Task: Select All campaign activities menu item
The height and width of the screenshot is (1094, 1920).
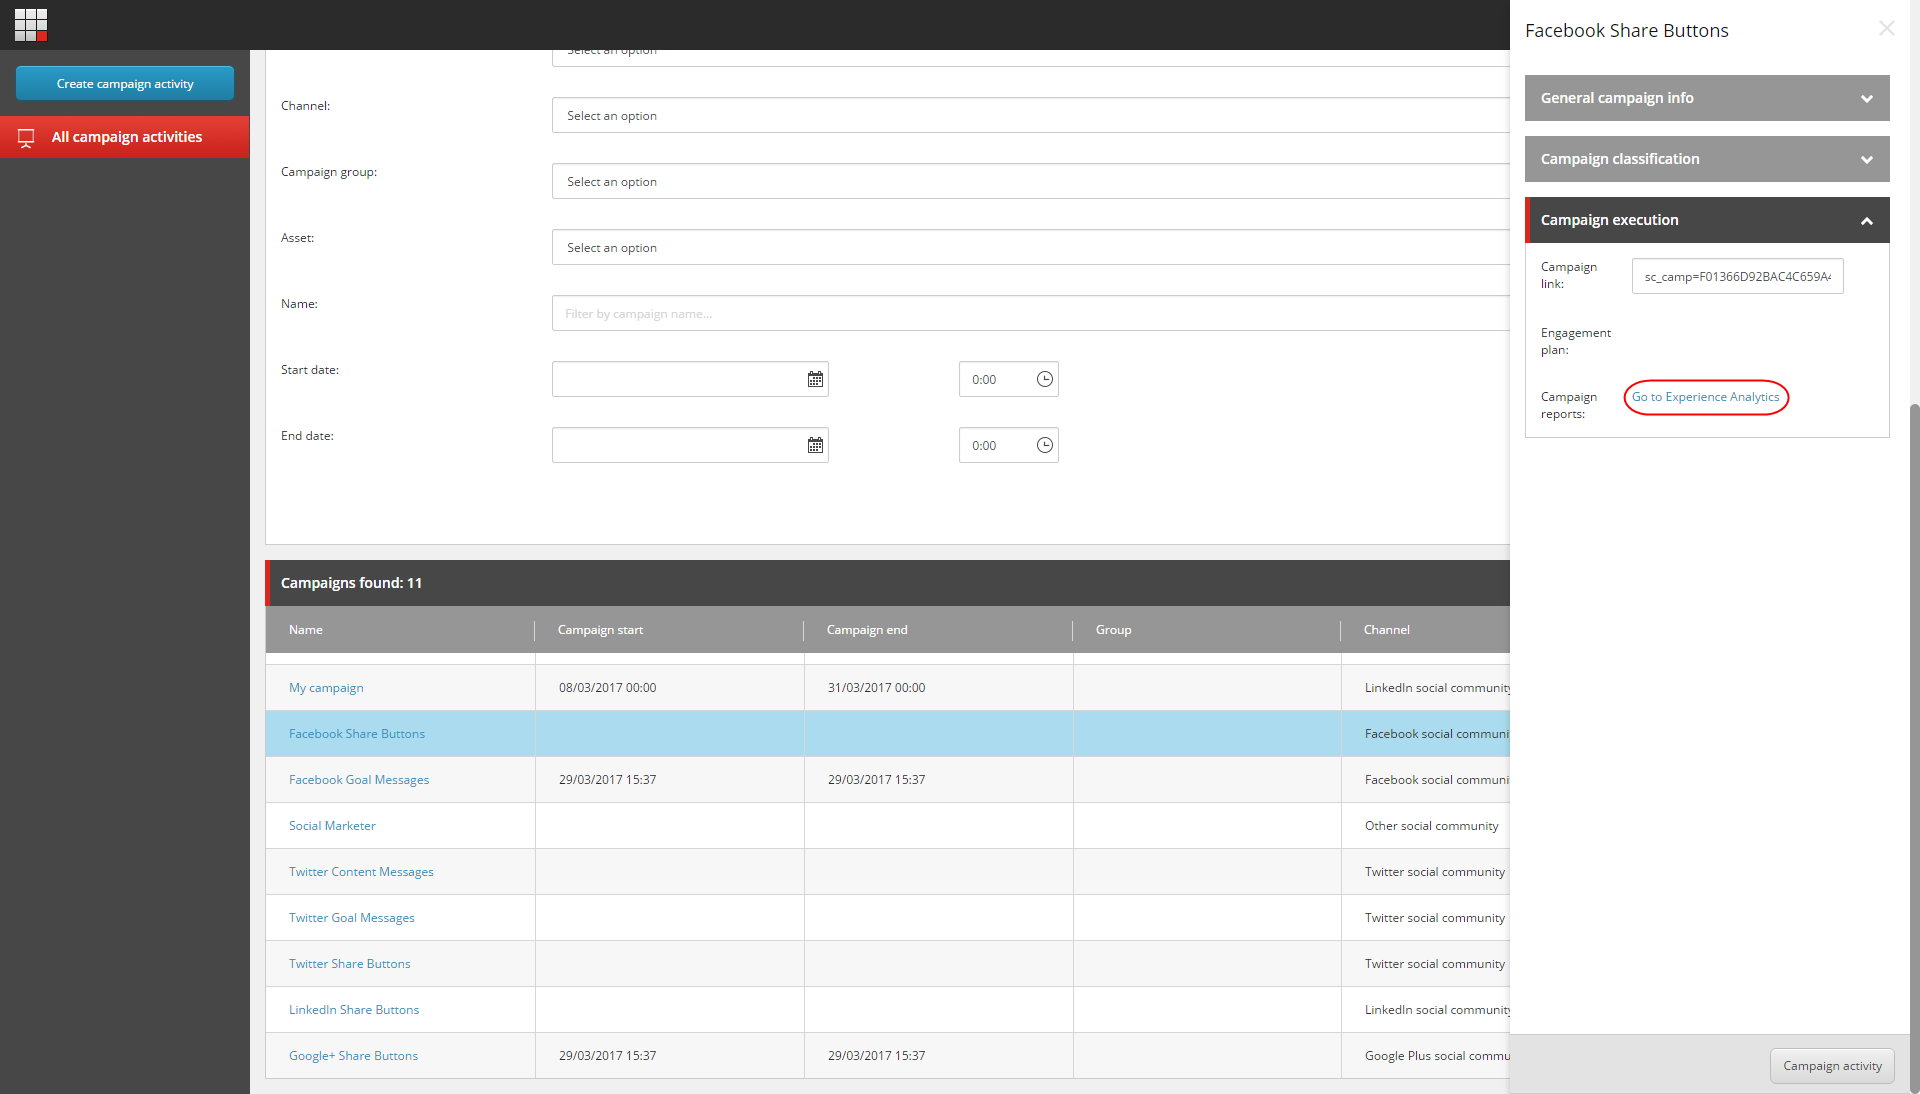Action: point(125,137)
